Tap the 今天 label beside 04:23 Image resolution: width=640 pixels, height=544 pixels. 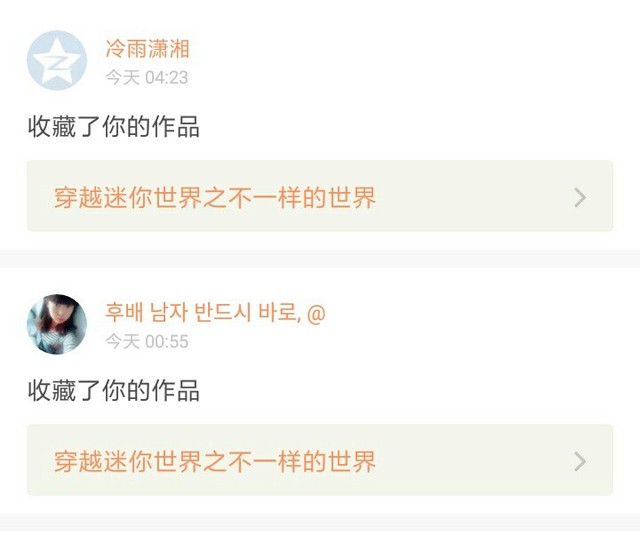(122, 78)
